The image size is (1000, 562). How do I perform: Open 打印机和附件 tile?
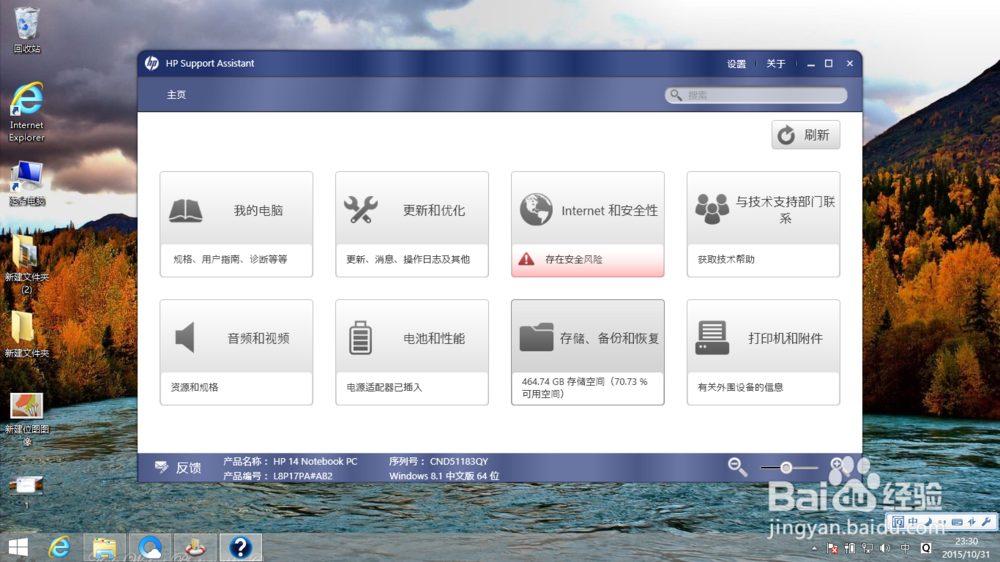pos(763,352)
